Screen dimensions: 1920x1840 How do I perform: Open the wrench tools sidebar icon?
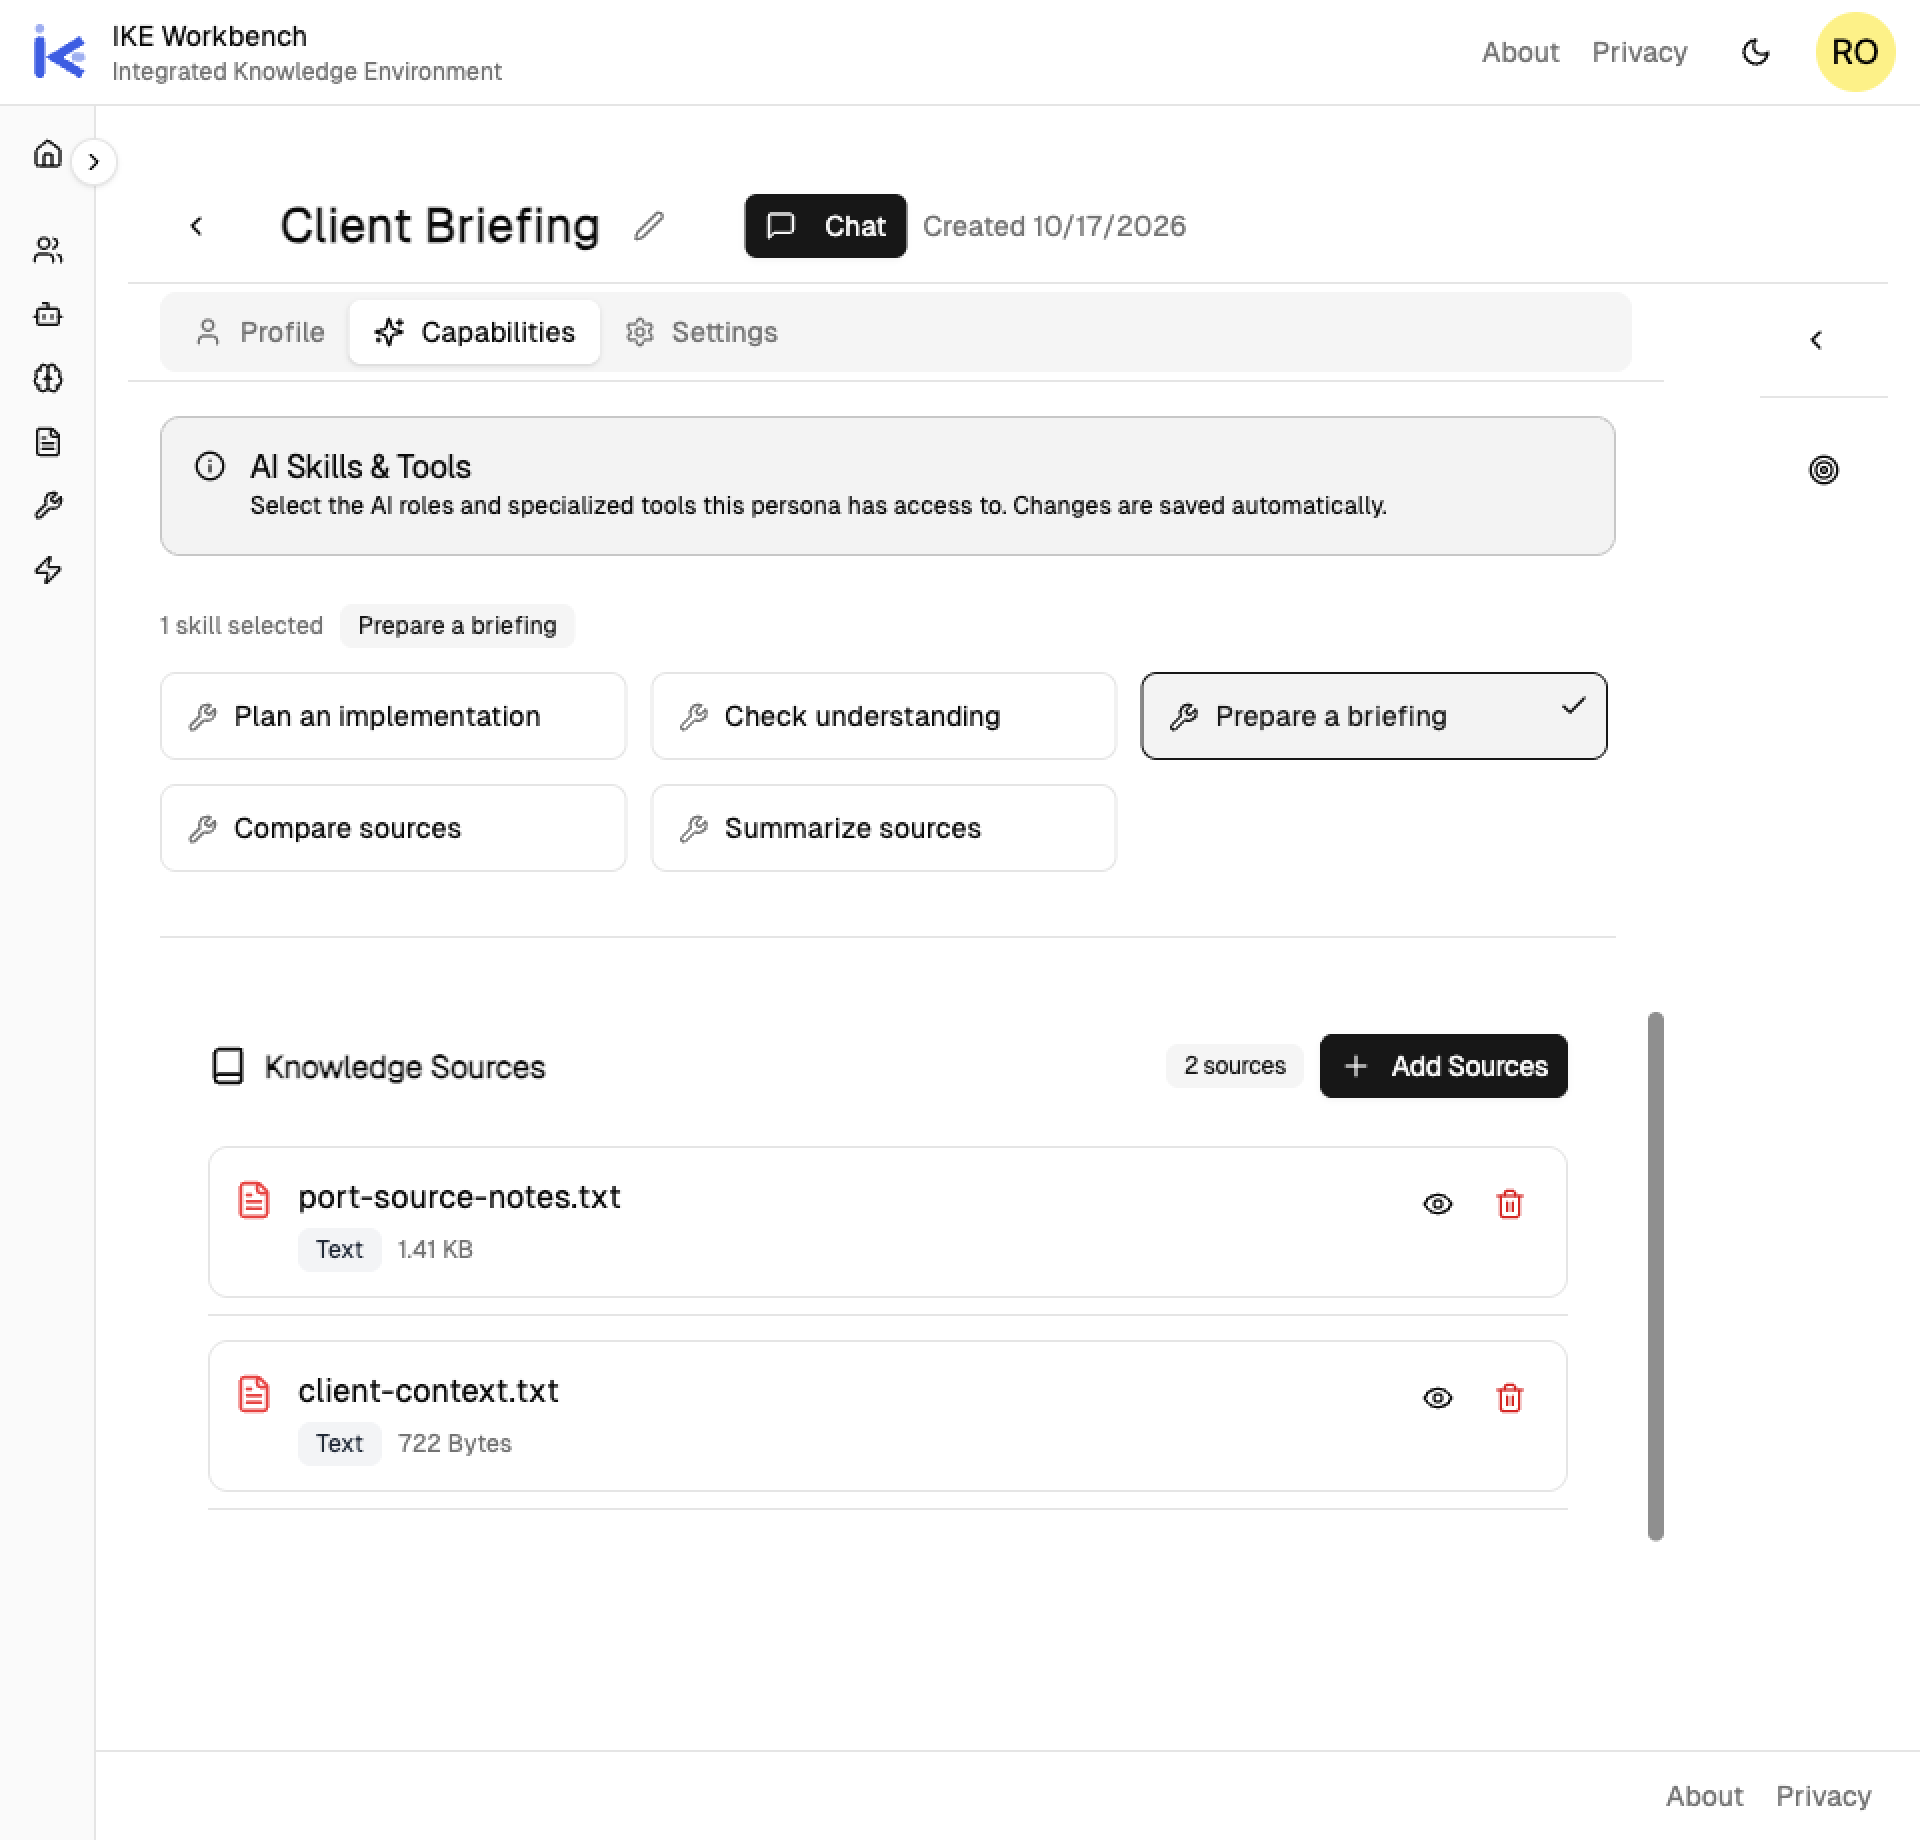click(48, 506)
